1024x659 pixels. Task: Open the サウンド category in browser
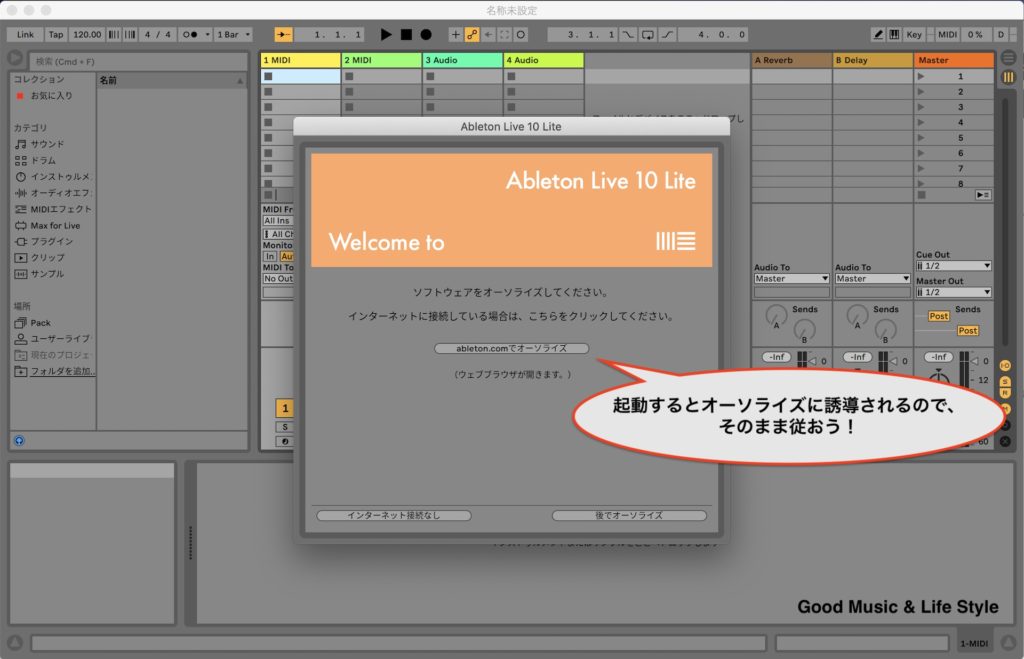tap(47, 144)
